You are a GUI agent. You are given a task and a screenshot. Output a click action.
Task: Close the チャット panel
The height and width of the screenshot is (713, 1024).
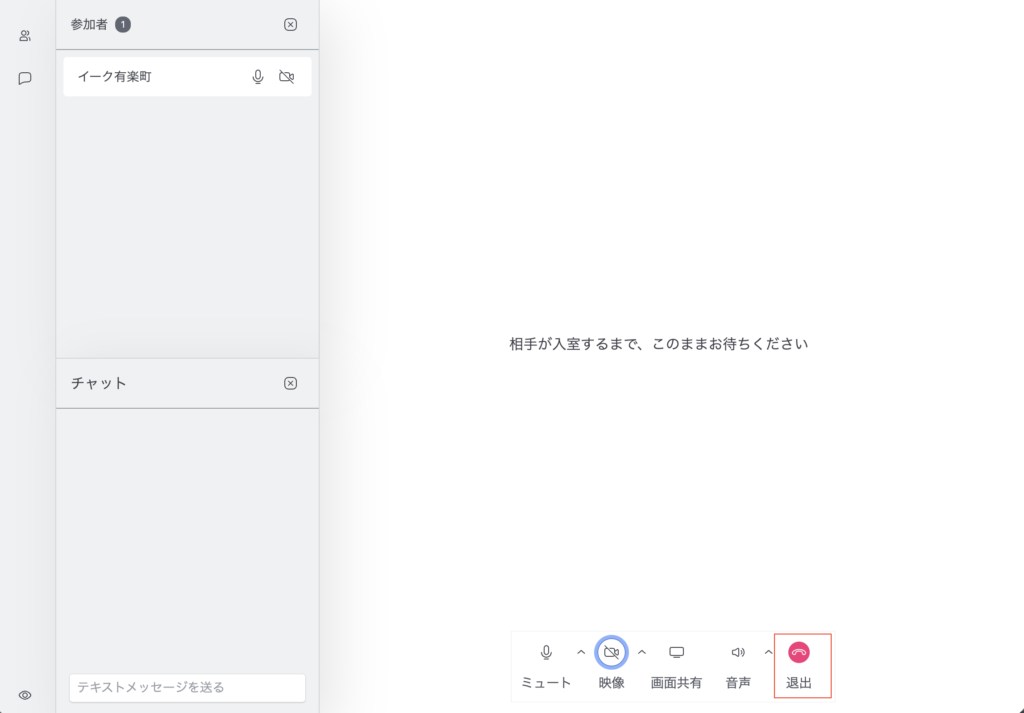pyautogui.click(x=290, y=383)
